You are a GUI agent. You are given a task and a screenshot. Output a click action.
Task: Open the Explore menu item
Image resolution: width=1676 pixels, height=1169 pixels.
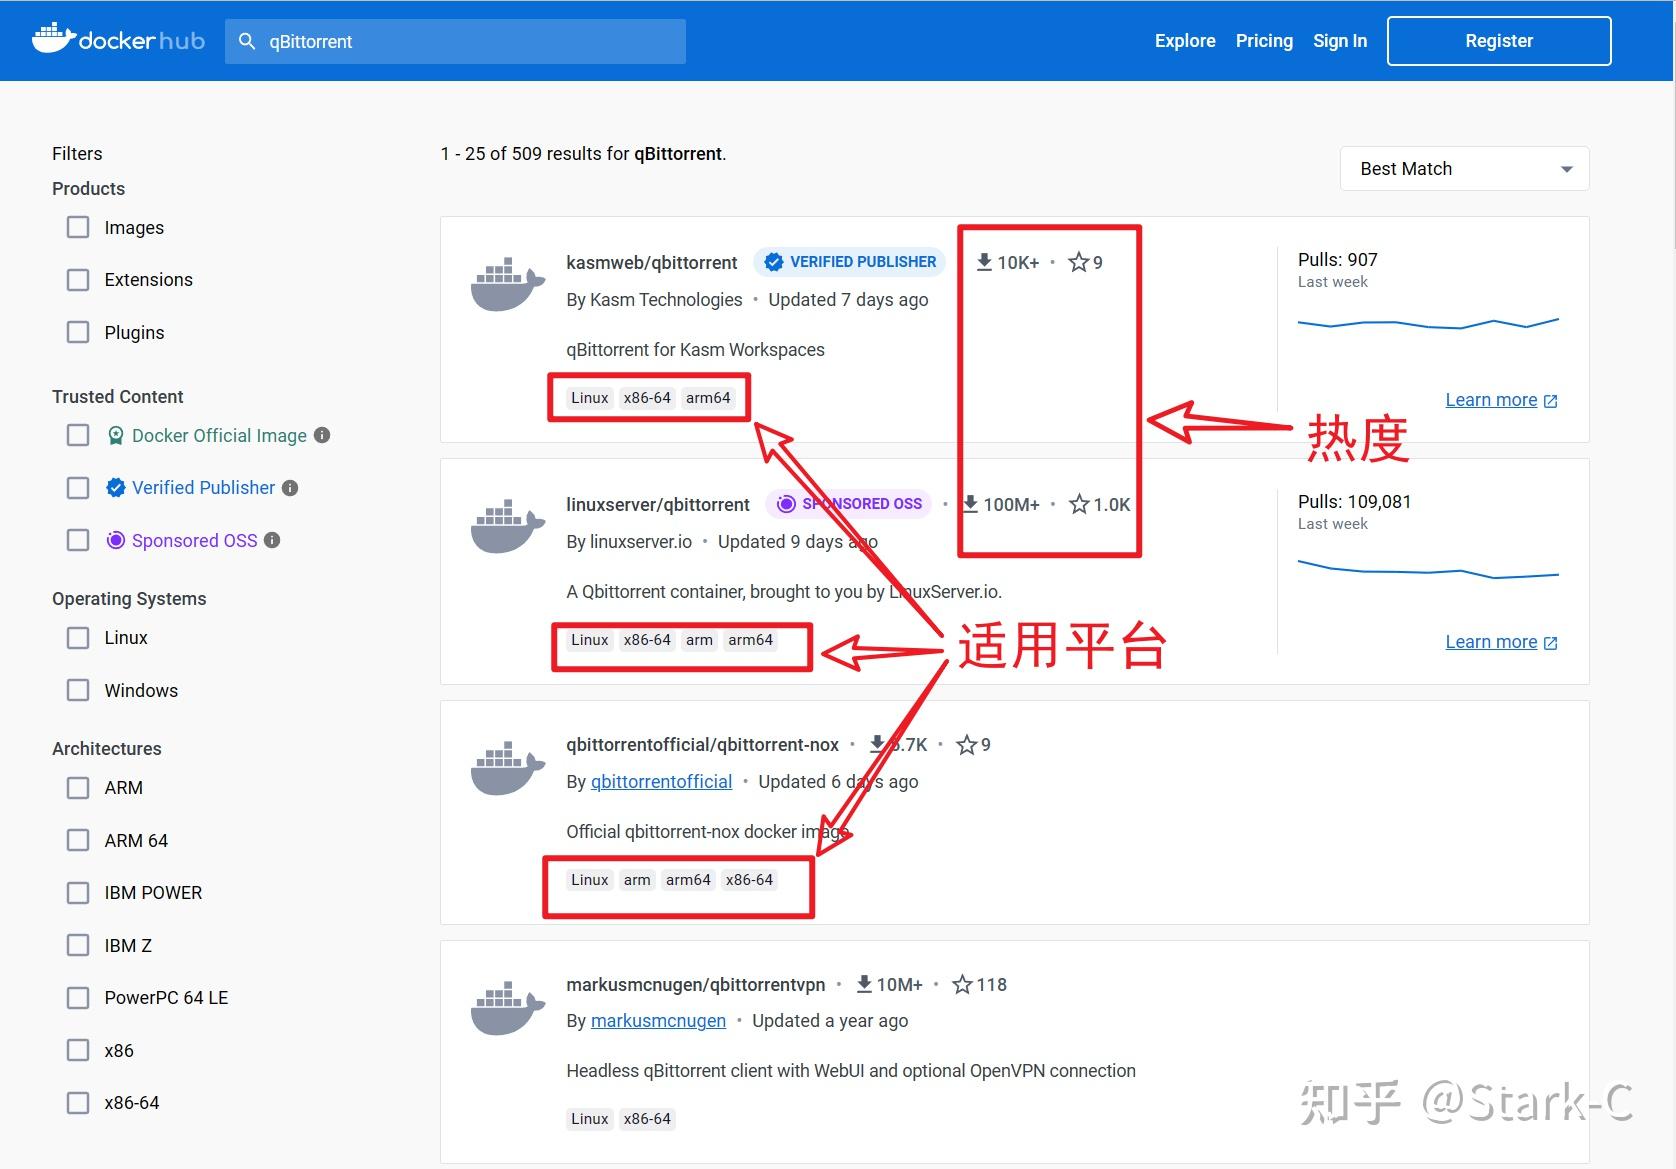1185,41
